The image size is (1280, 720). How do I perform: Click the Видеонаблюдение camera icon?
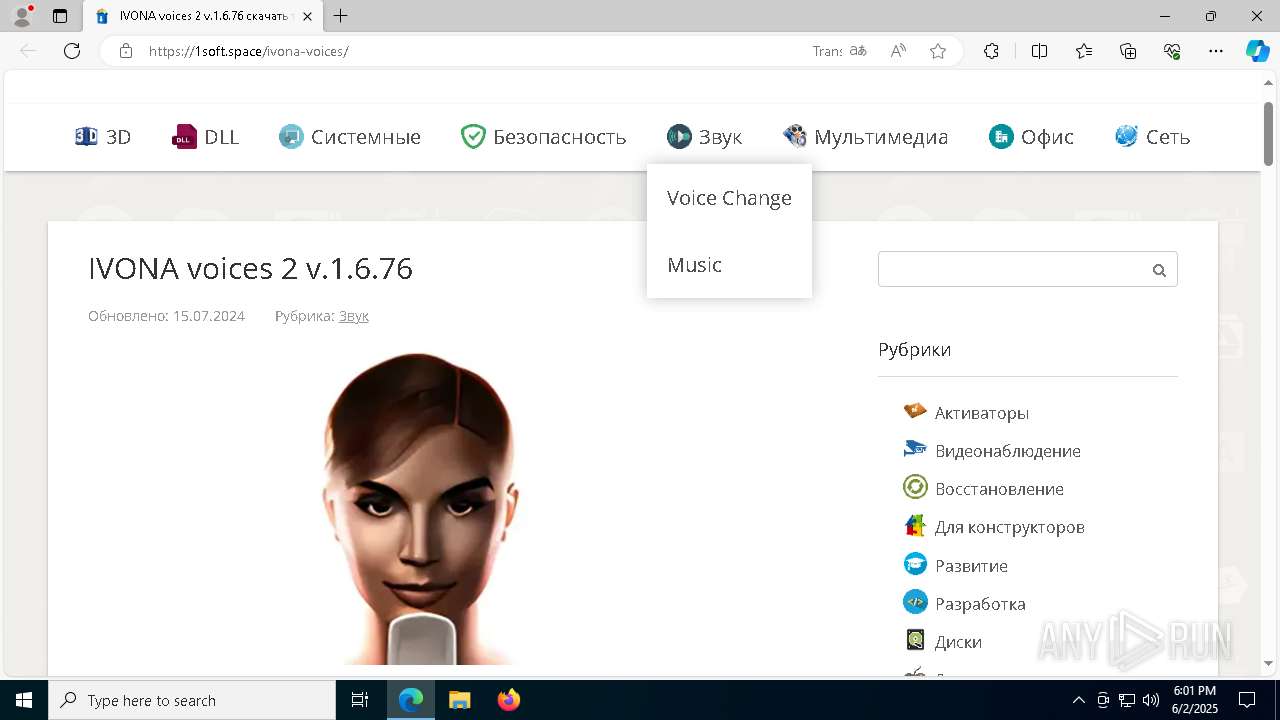coord(915,449)
